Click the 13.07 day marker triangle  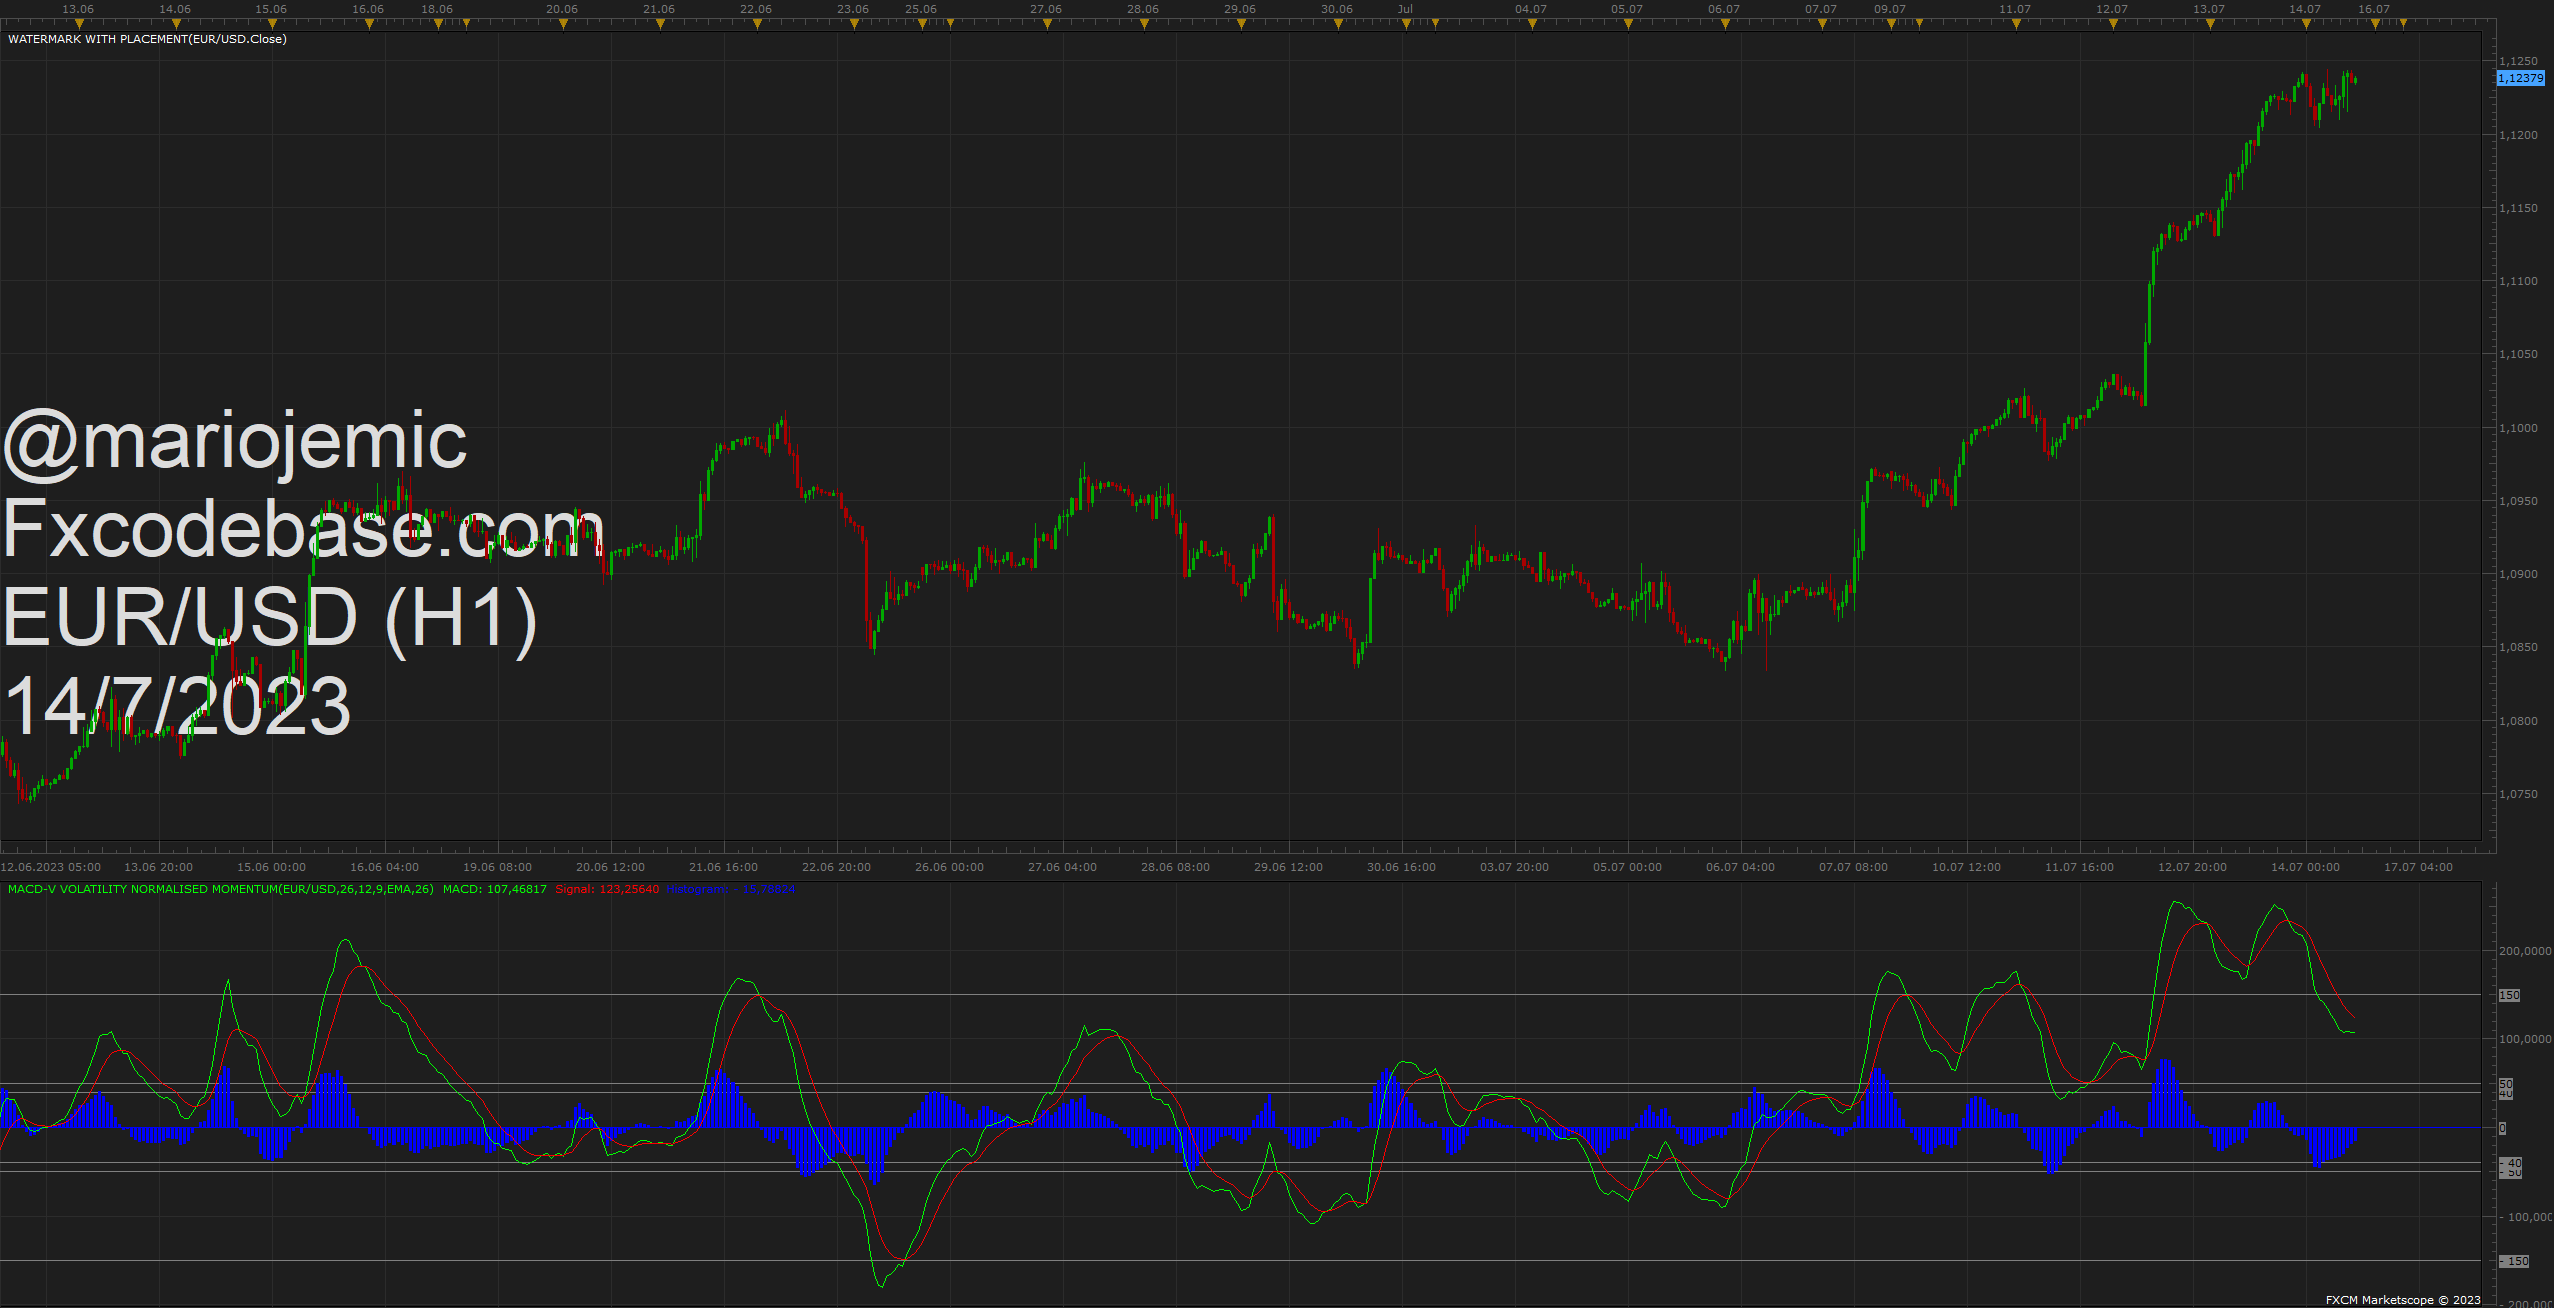tap(2210, 24)
